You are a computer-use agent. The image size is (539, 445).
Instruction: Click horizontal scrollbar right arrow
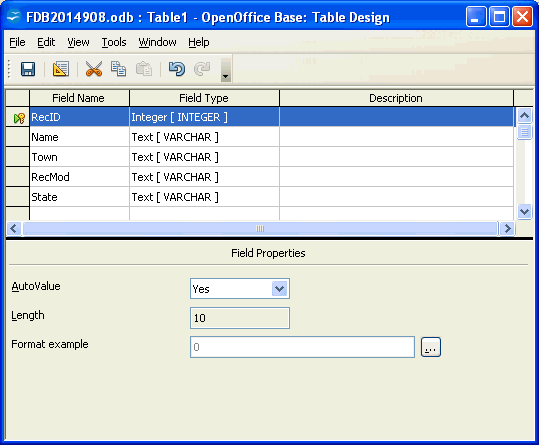click(507, 229)
